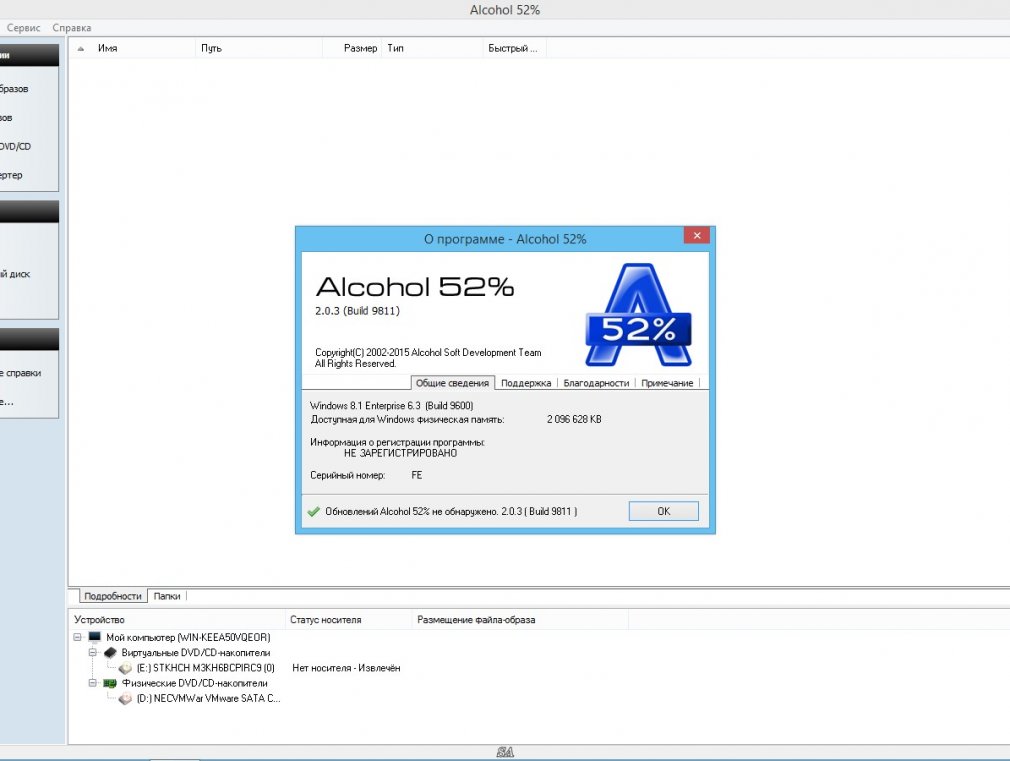Click the Размер column header
The width and height of the screenshot is (1010, 761).
[360, 48]
